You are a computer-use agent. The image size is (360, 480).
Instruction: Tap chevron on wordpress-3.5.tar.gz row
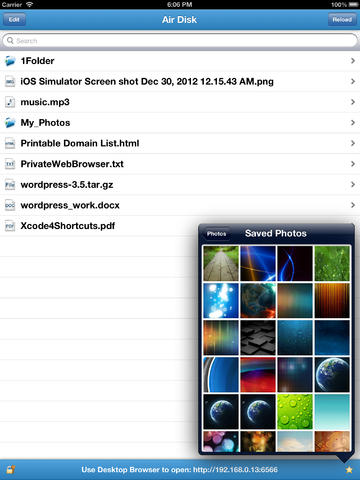[x=353, y=185]
